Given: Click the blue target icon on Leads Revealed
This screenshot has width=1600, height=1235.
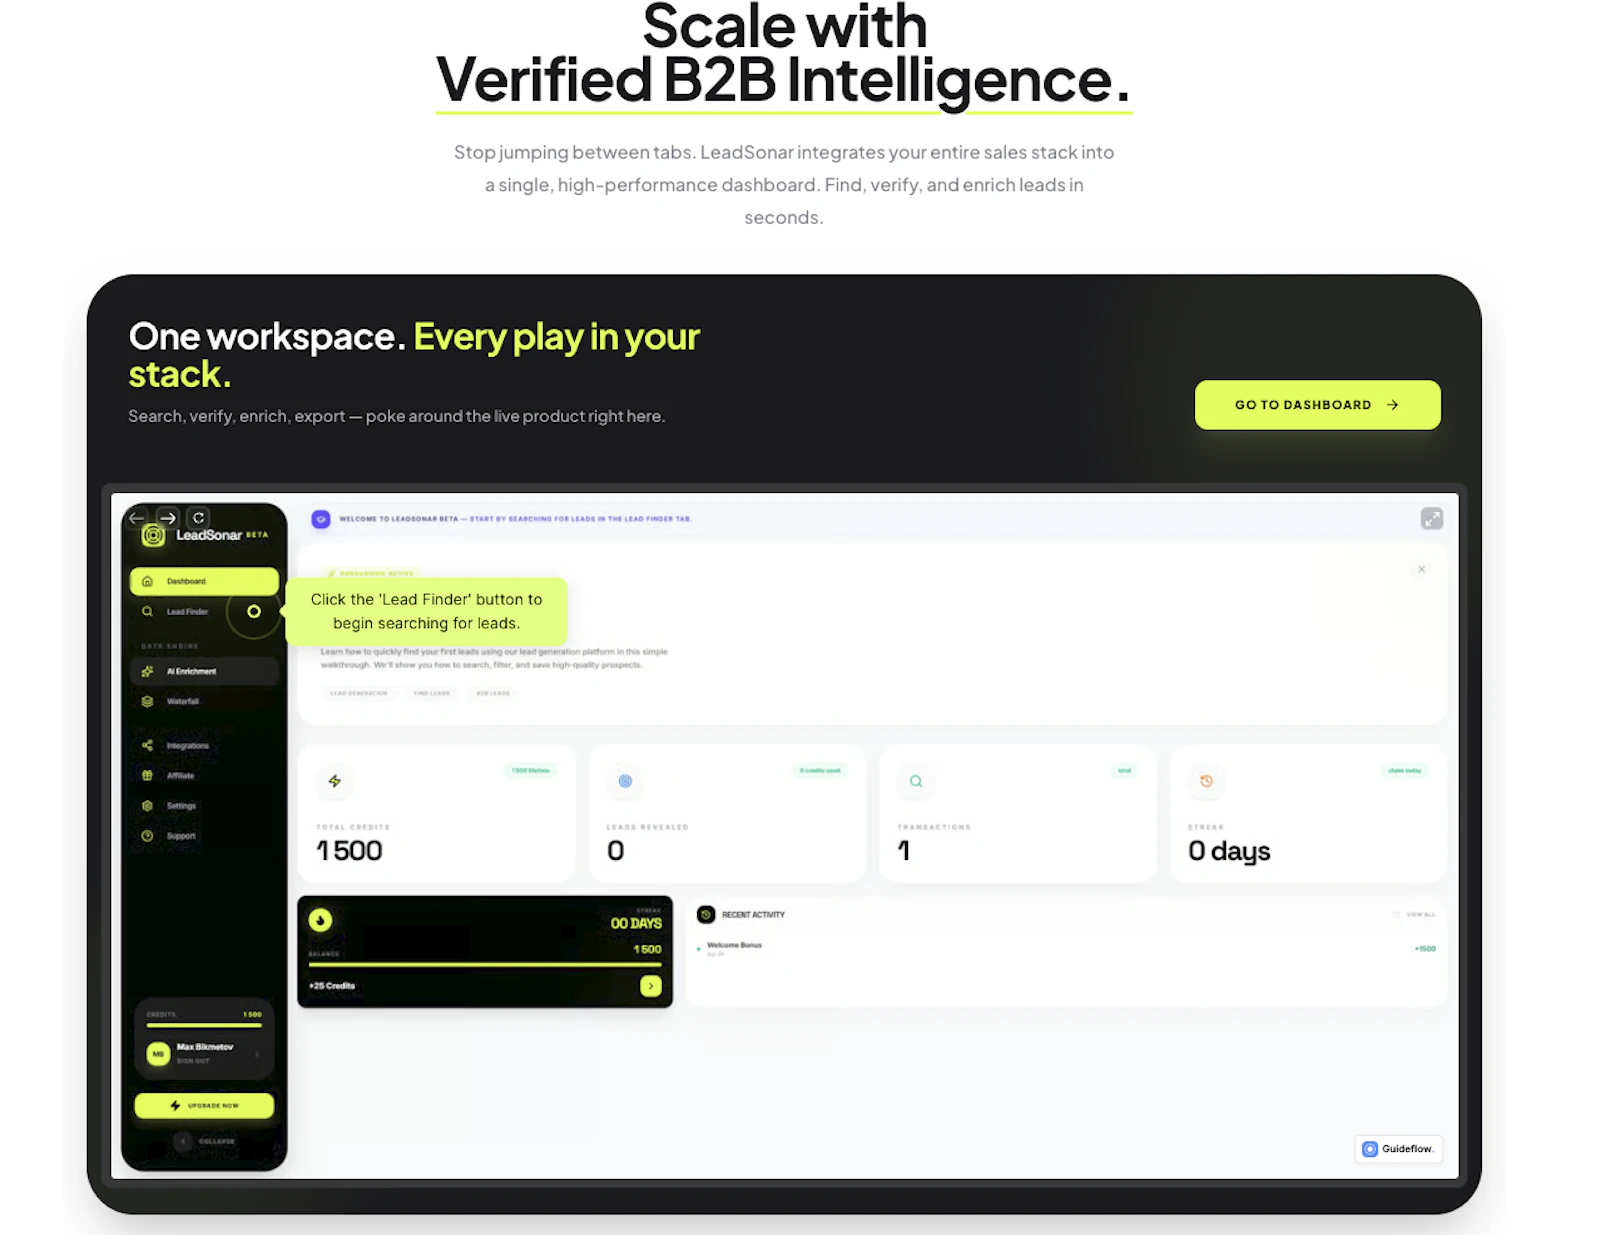Looking at the screenshot, I should [x=625, y=781].
